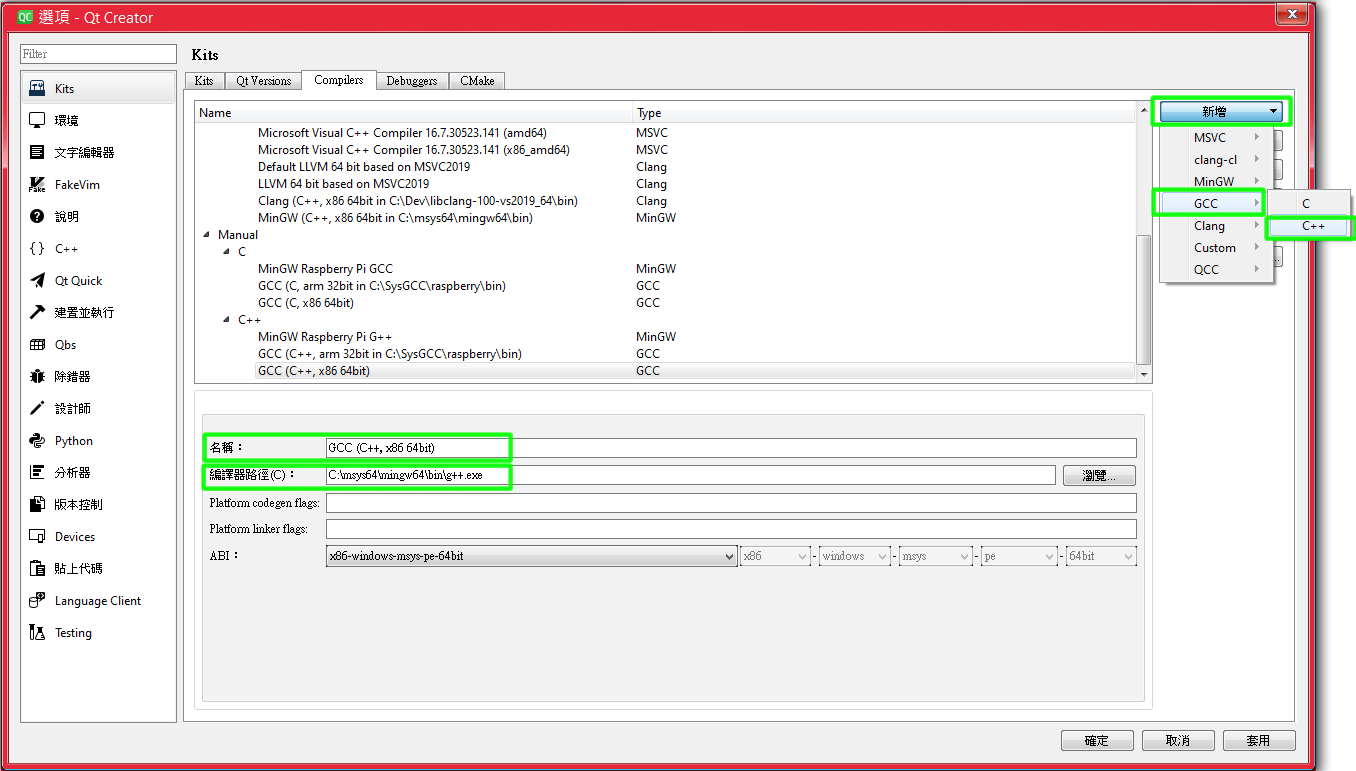This screenshot has width=1356, height=771.
Task: Open the ABI combo box
Action: coord(530,555)
